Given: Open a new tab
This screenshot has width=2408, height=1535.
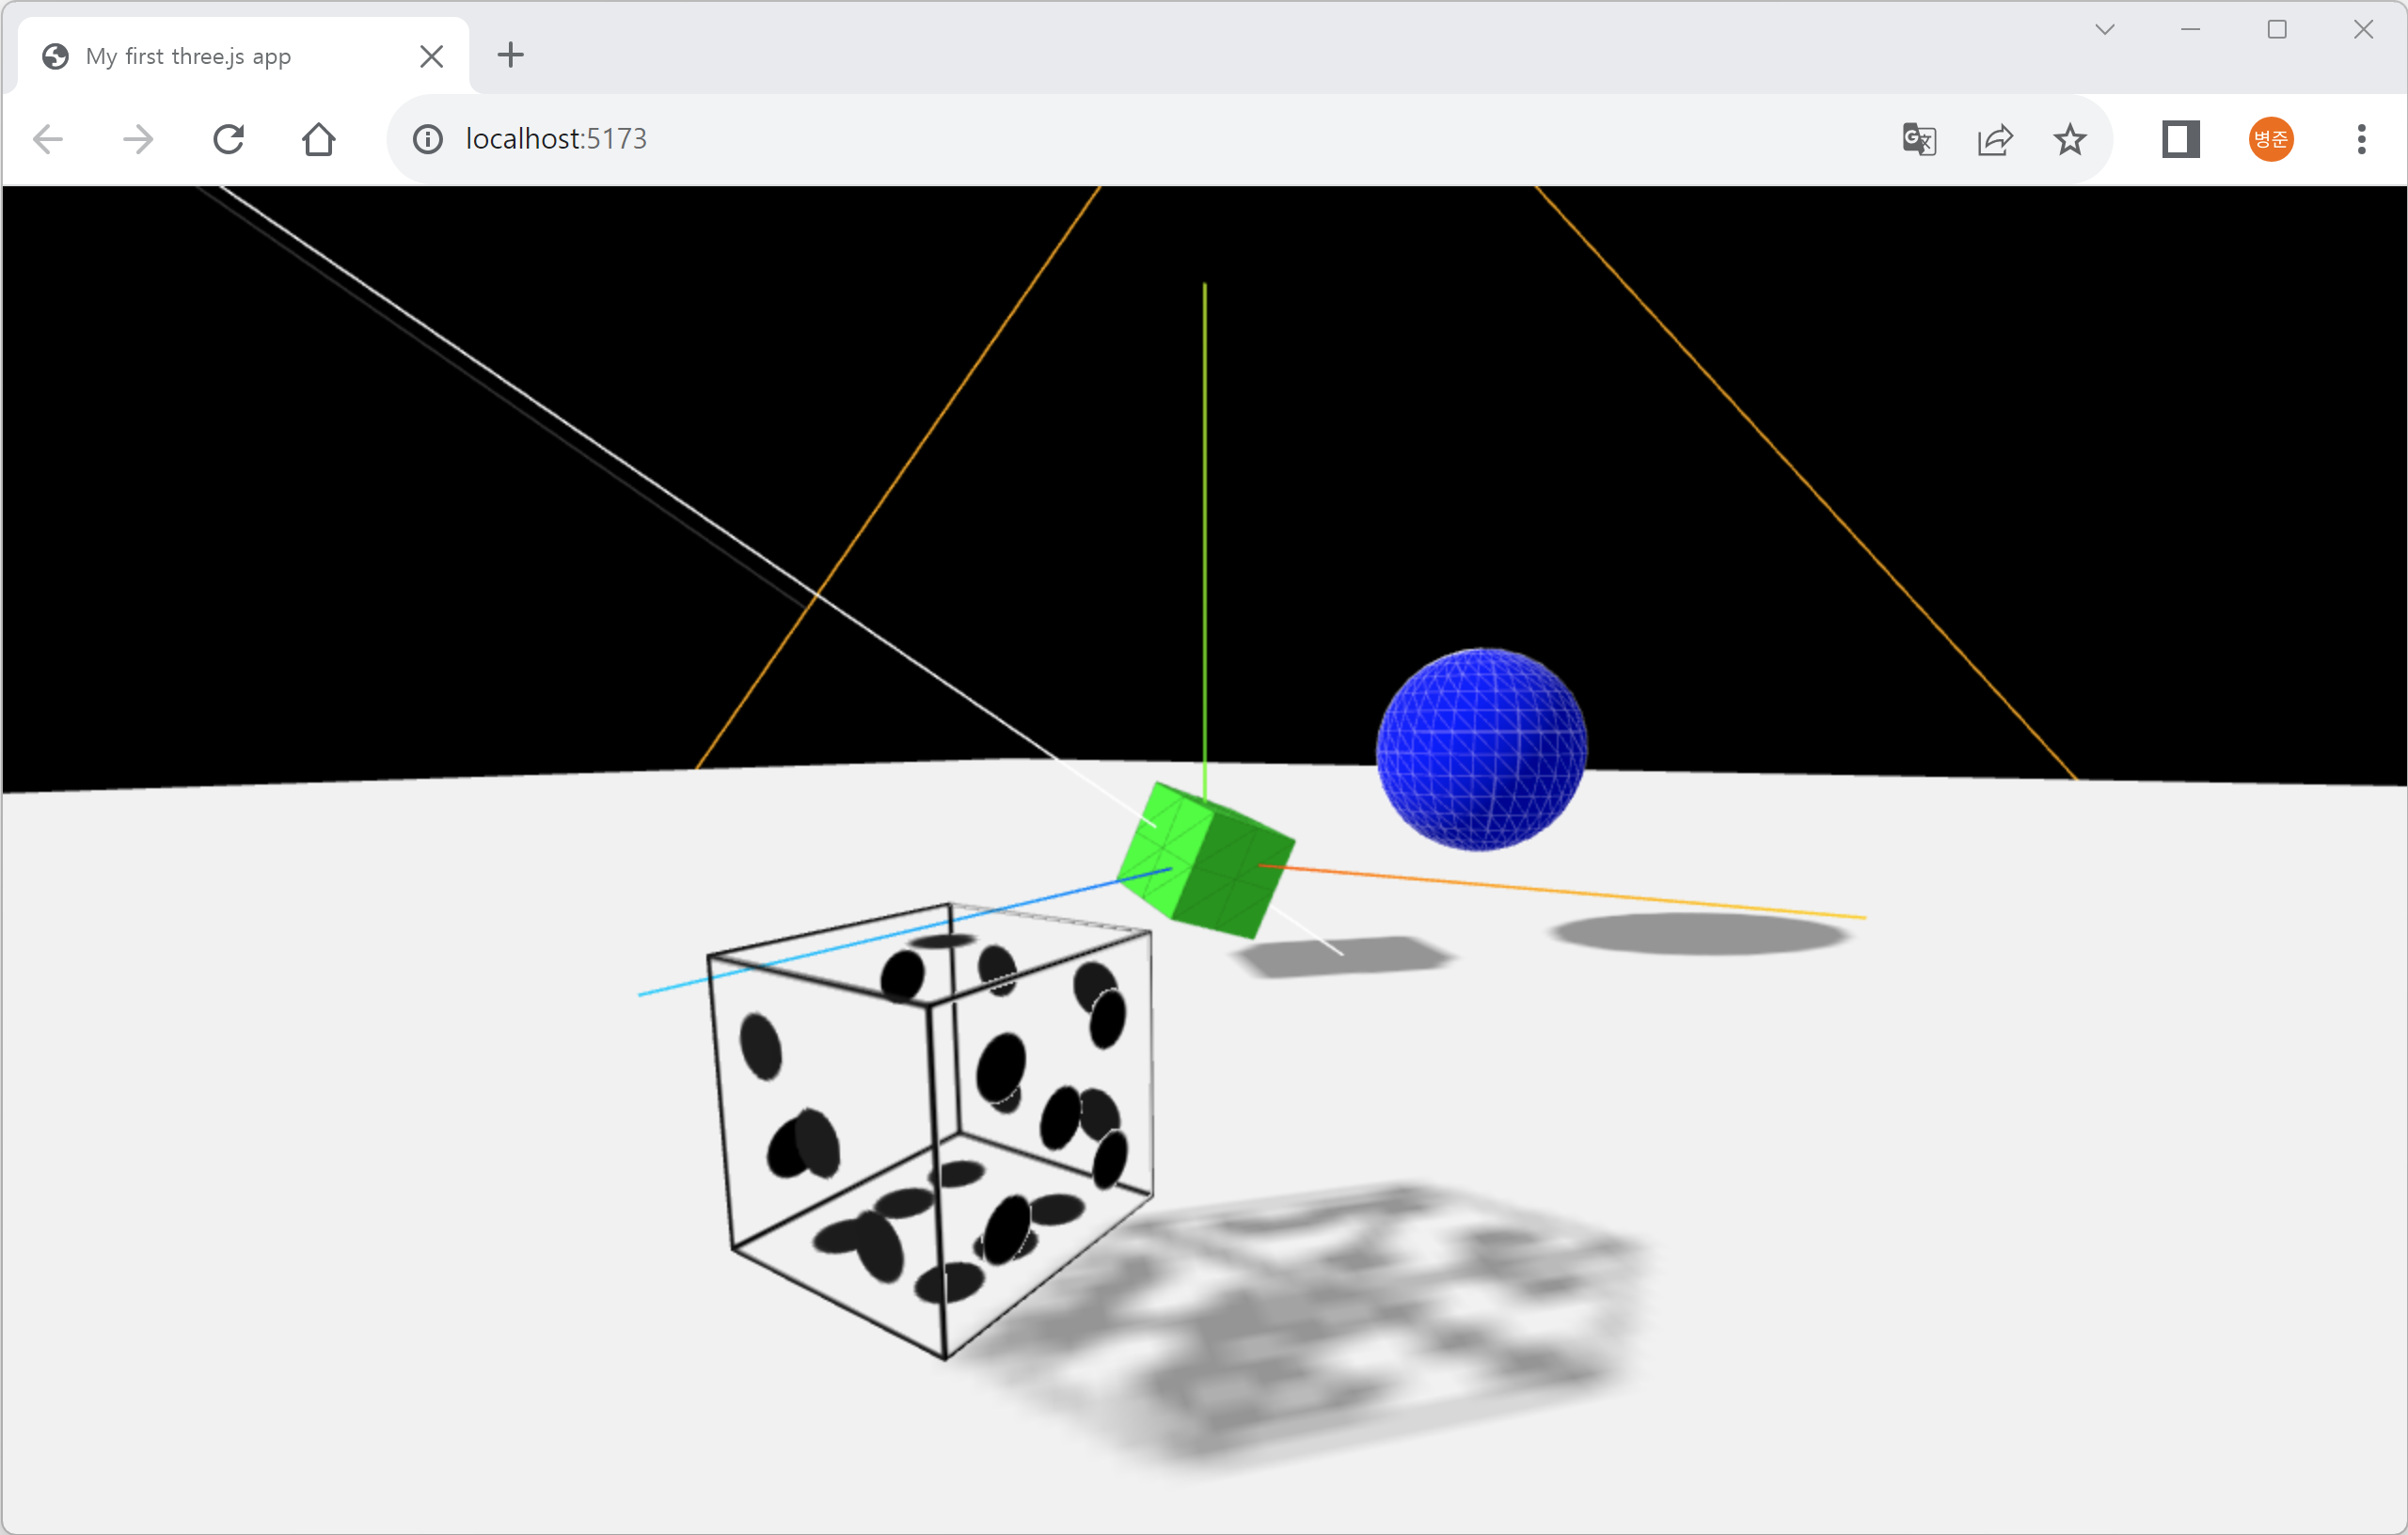Looking at the screenshot, I should [x=511, y=55].
